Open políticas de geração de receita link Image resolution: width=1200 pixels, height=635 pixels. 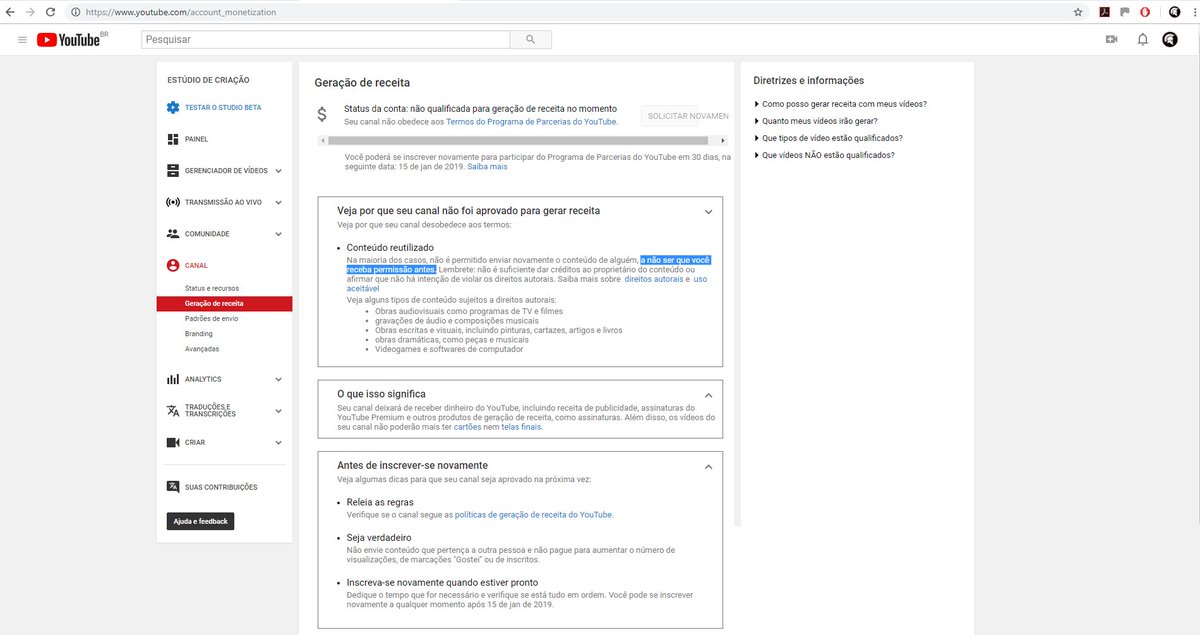coord(533,514)
